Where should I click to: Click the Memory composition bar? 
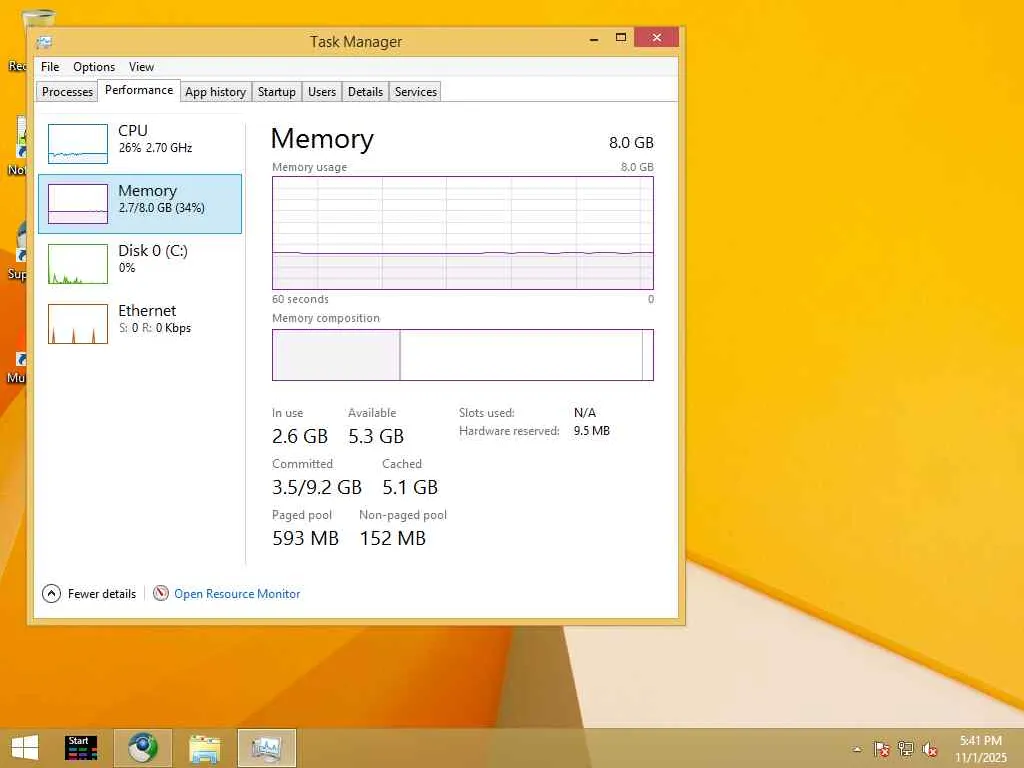pos(463,355)
